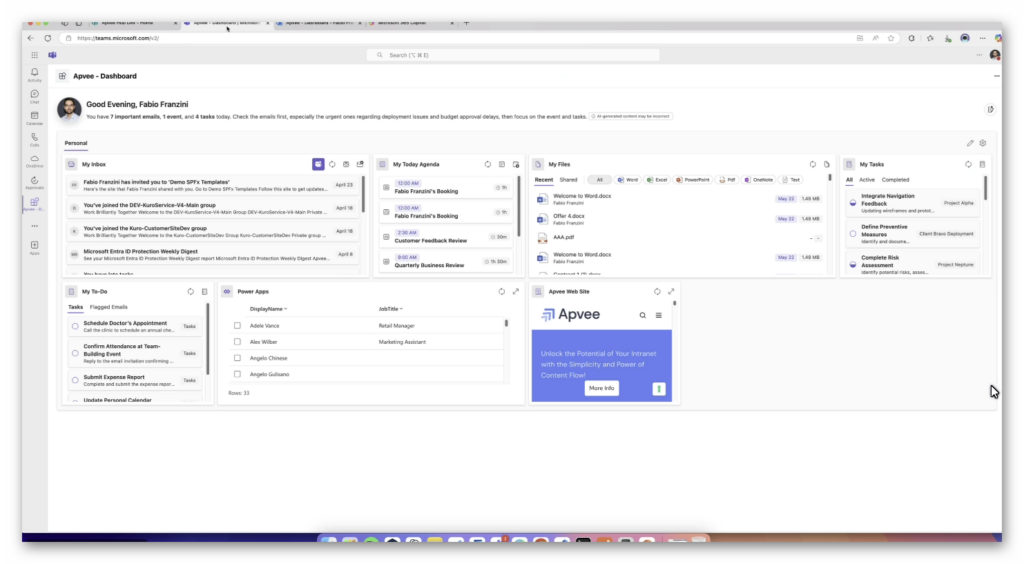Screen dimensions: 1024x564
Task: Refresh the My Files card
Action: tap(812, 164)
